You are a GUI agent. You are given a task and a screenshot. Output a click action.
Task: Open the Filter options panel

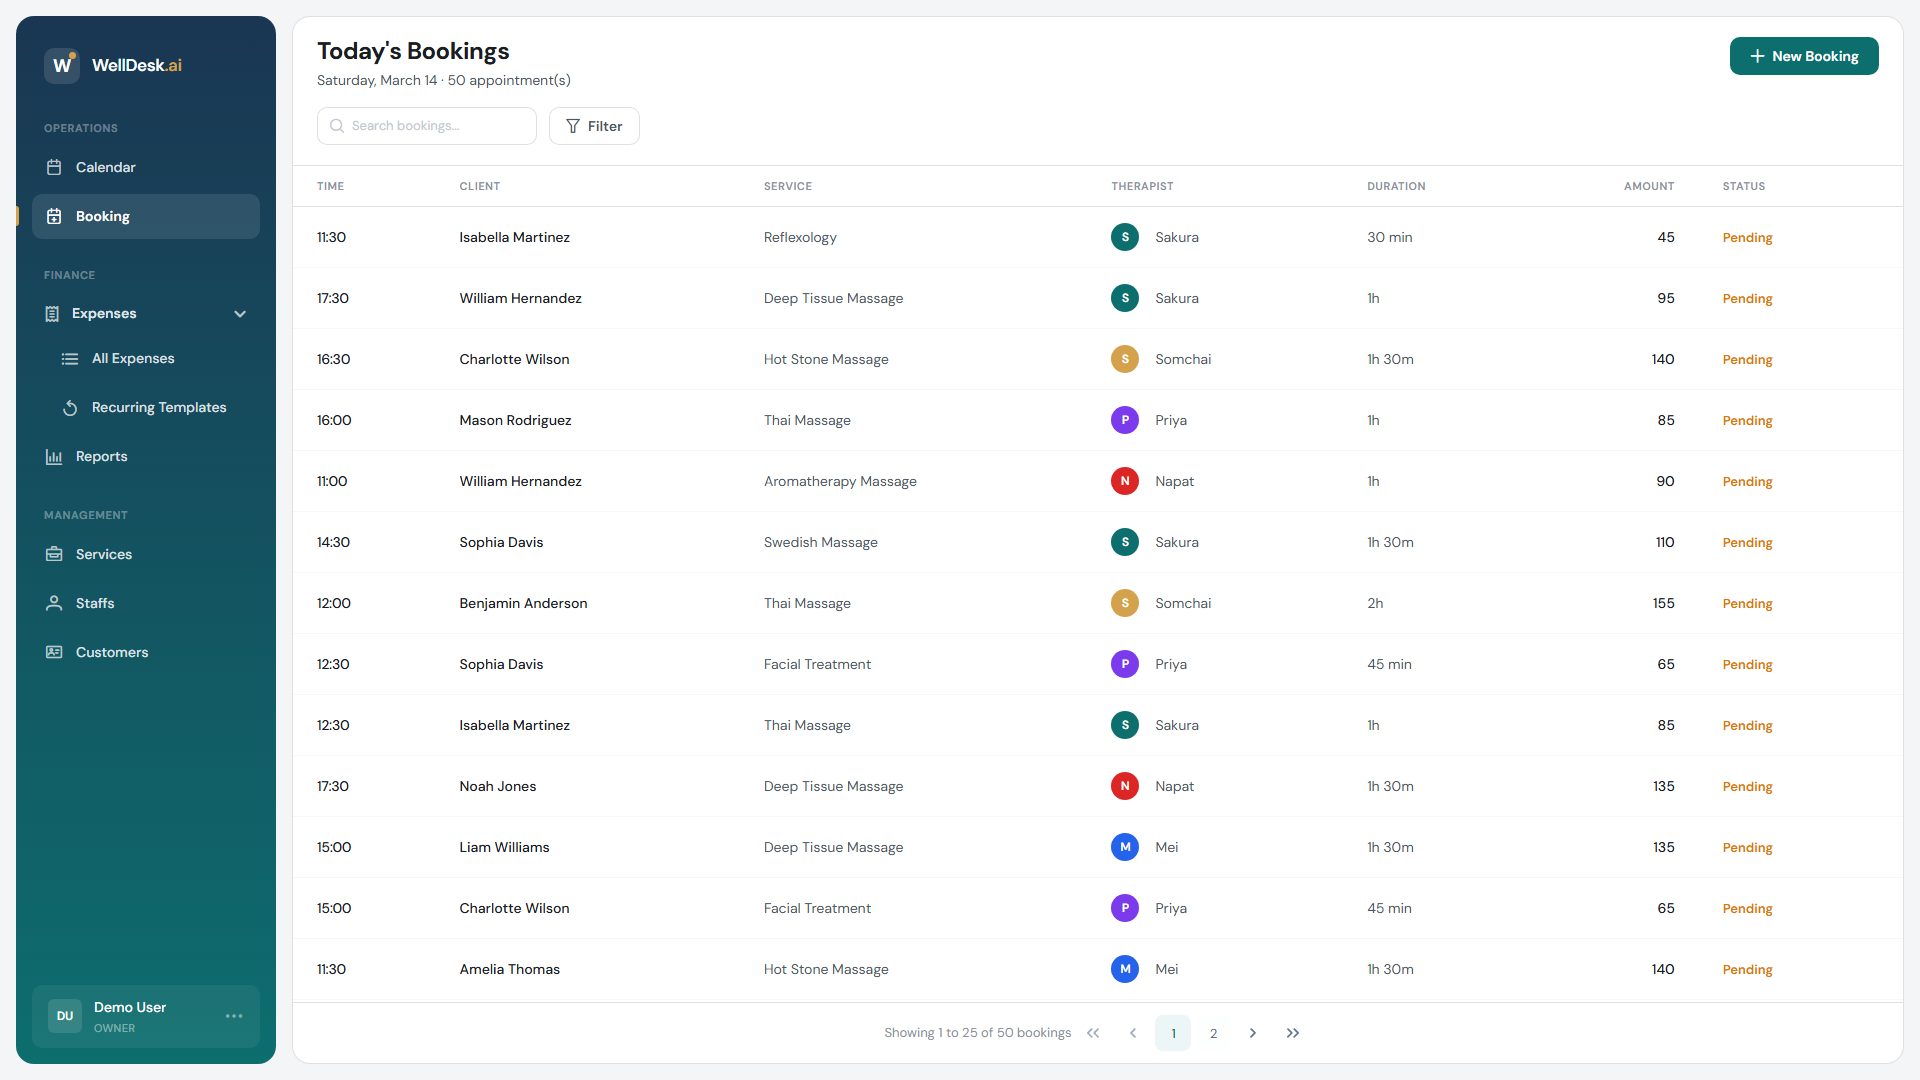[594, 126]
